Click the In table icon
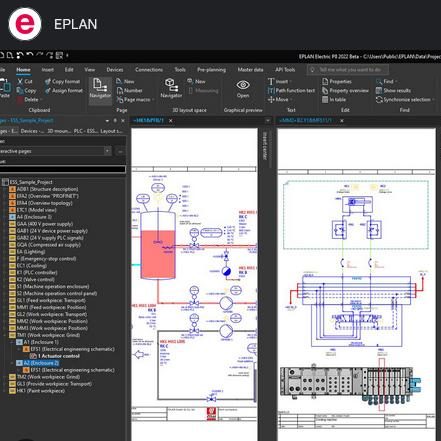The image size is (441, 441). [325, 99]
